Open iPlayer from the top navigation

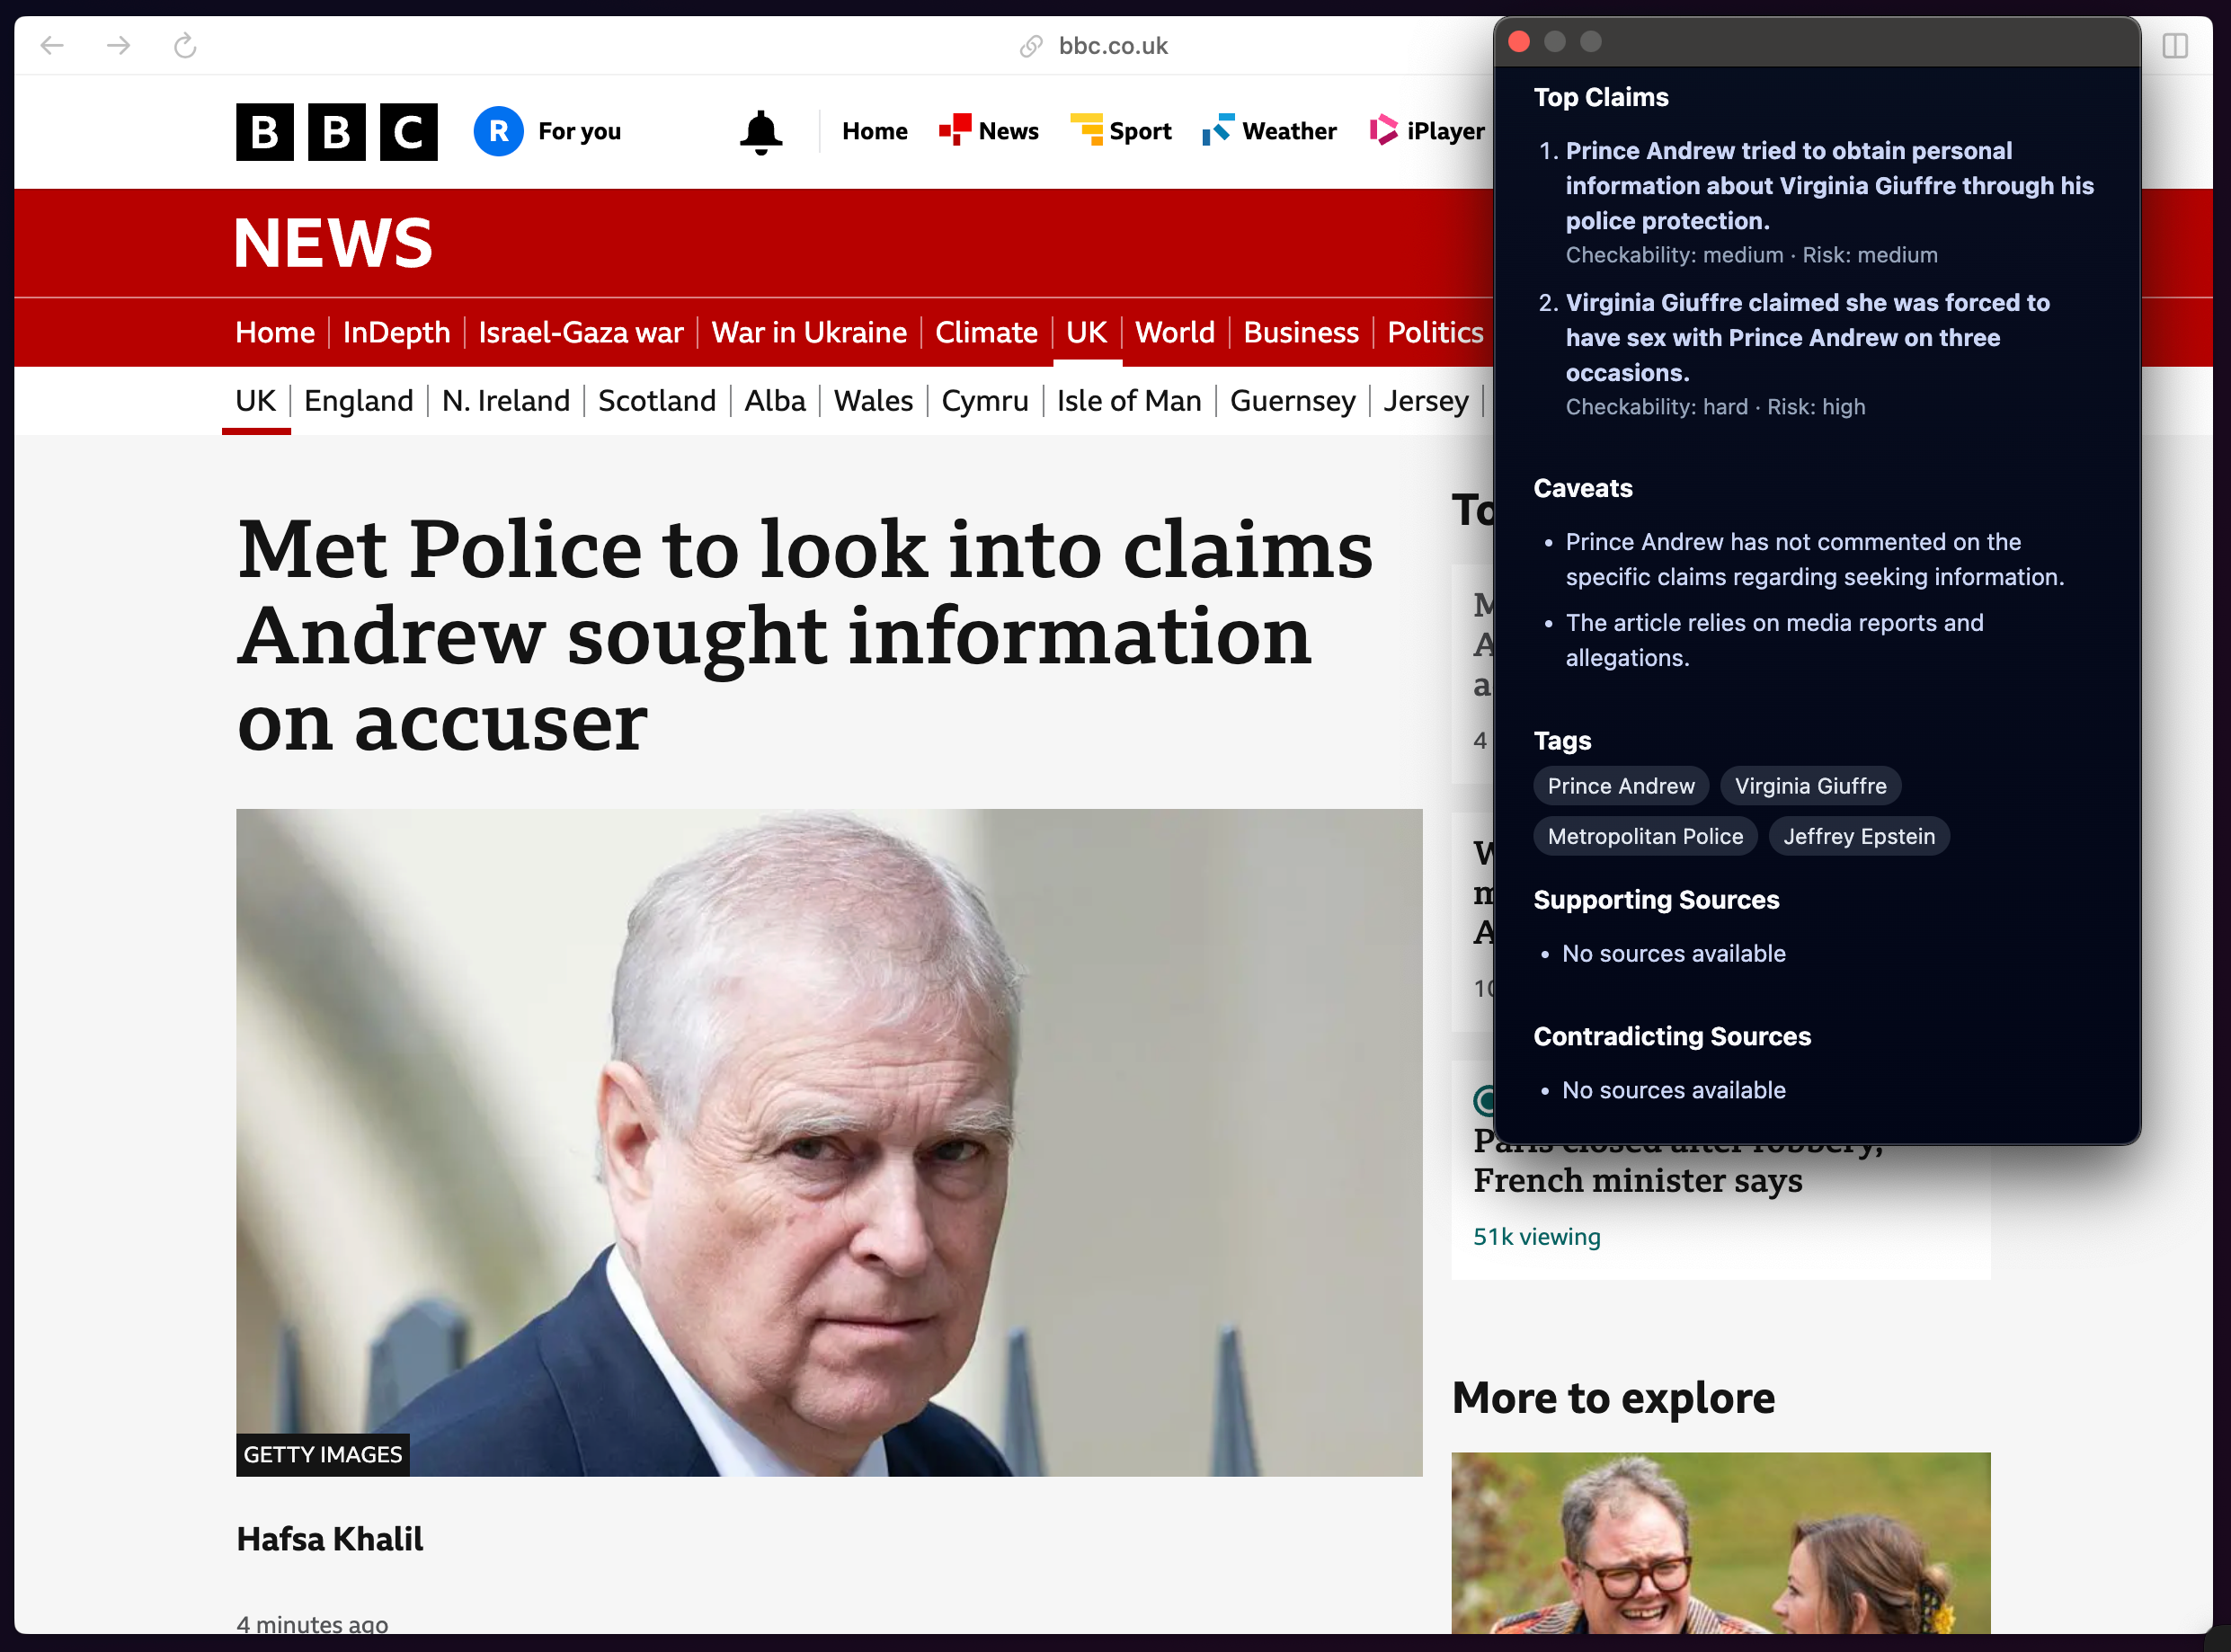pyautogui.click(x=1427, y=131)
